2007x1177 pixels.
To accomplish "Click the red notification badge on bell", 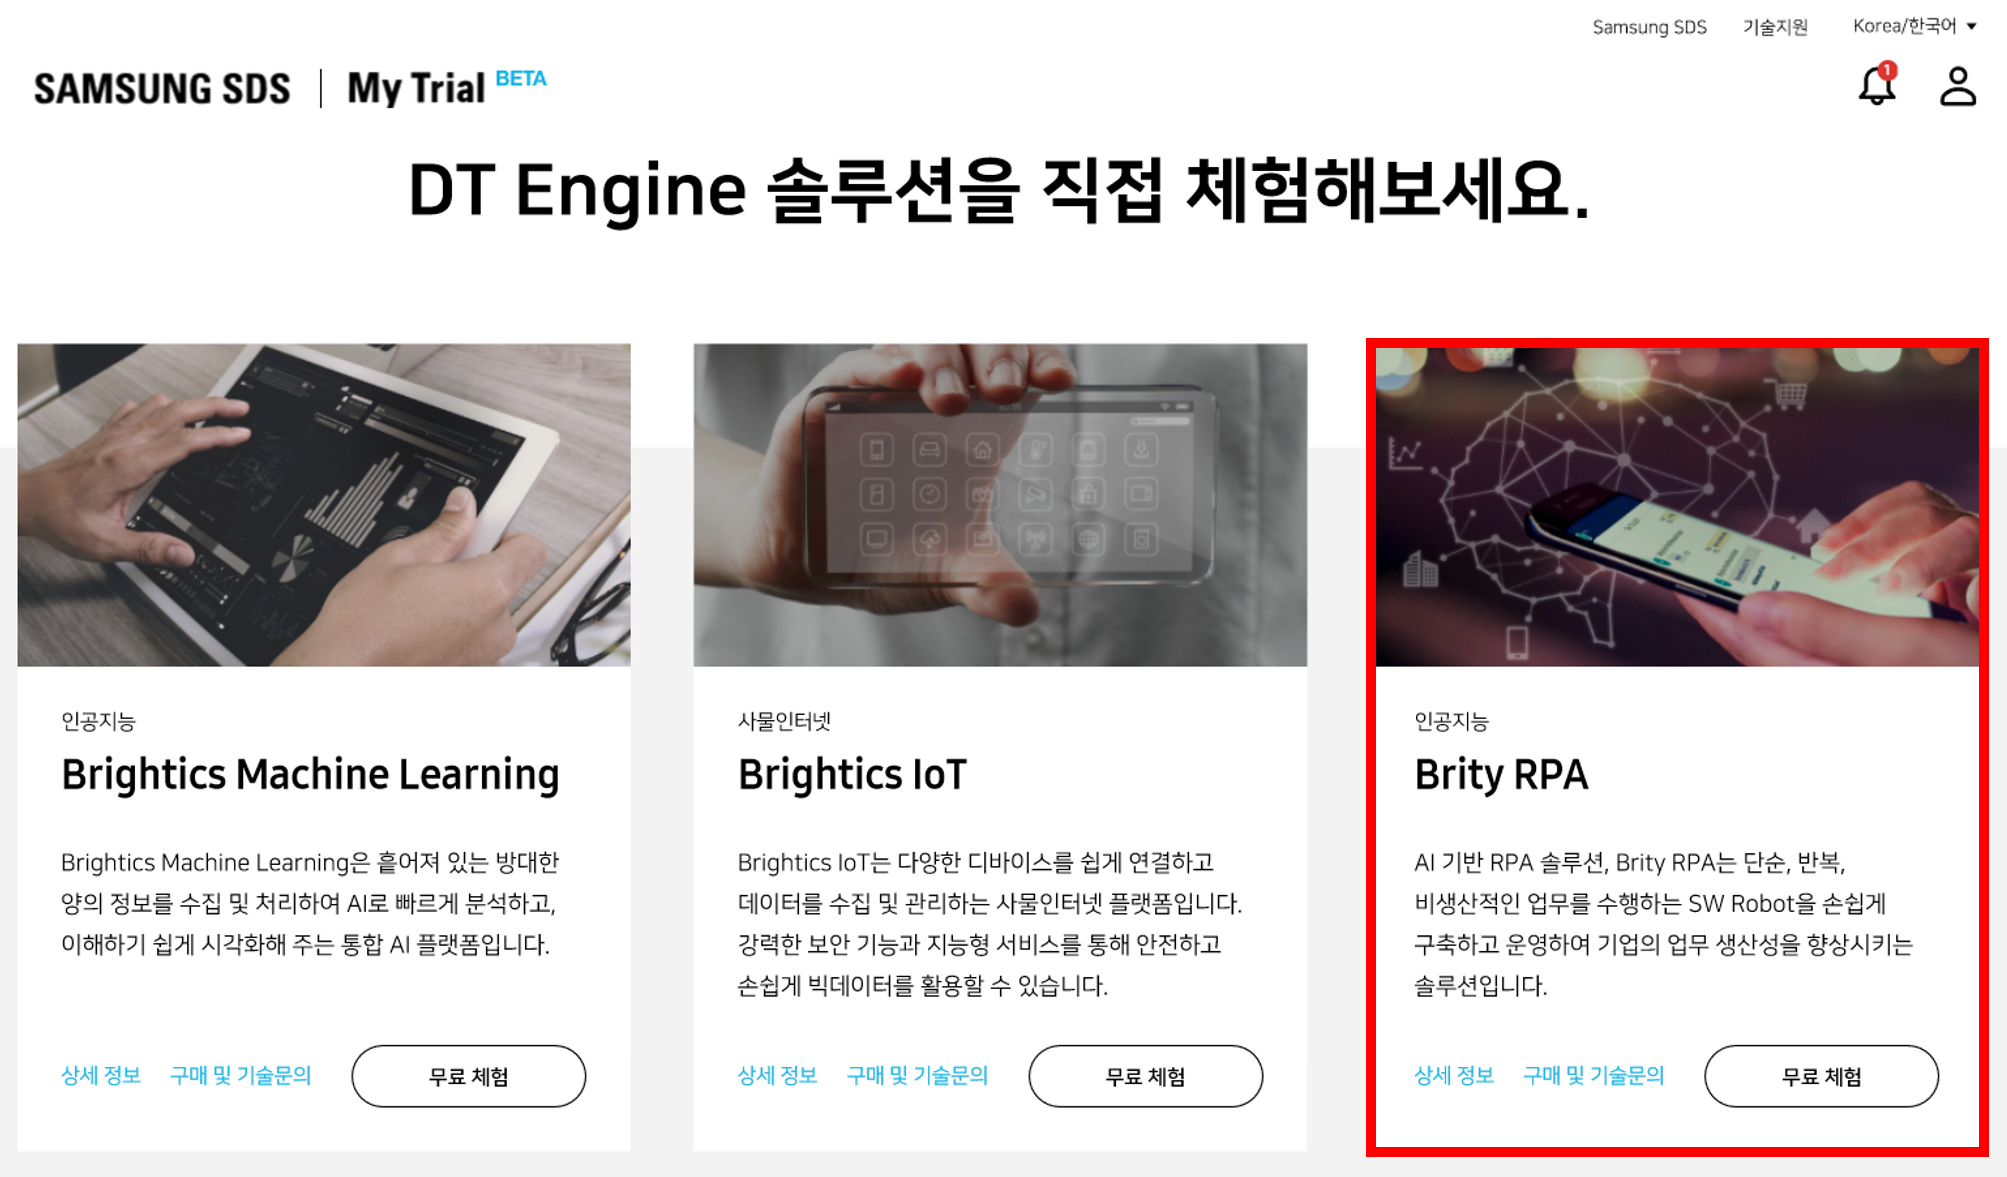I will click(x=1888, y=70).
